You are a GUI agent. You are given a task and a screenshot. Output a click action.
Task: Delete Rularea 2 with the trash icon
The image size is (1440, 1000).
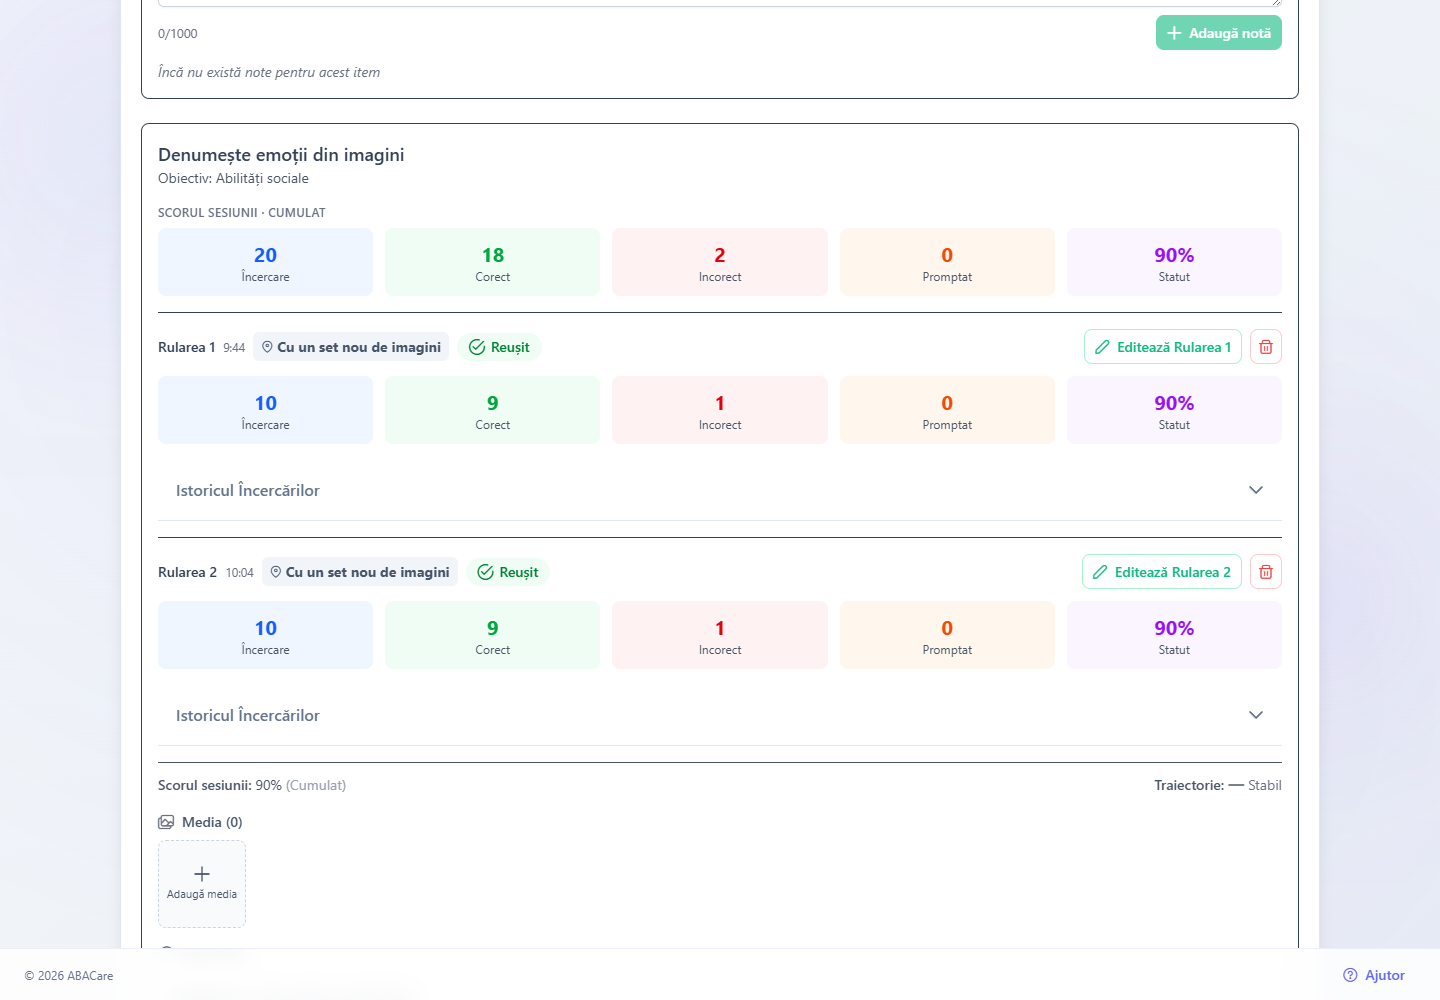tap(1266, 572)
